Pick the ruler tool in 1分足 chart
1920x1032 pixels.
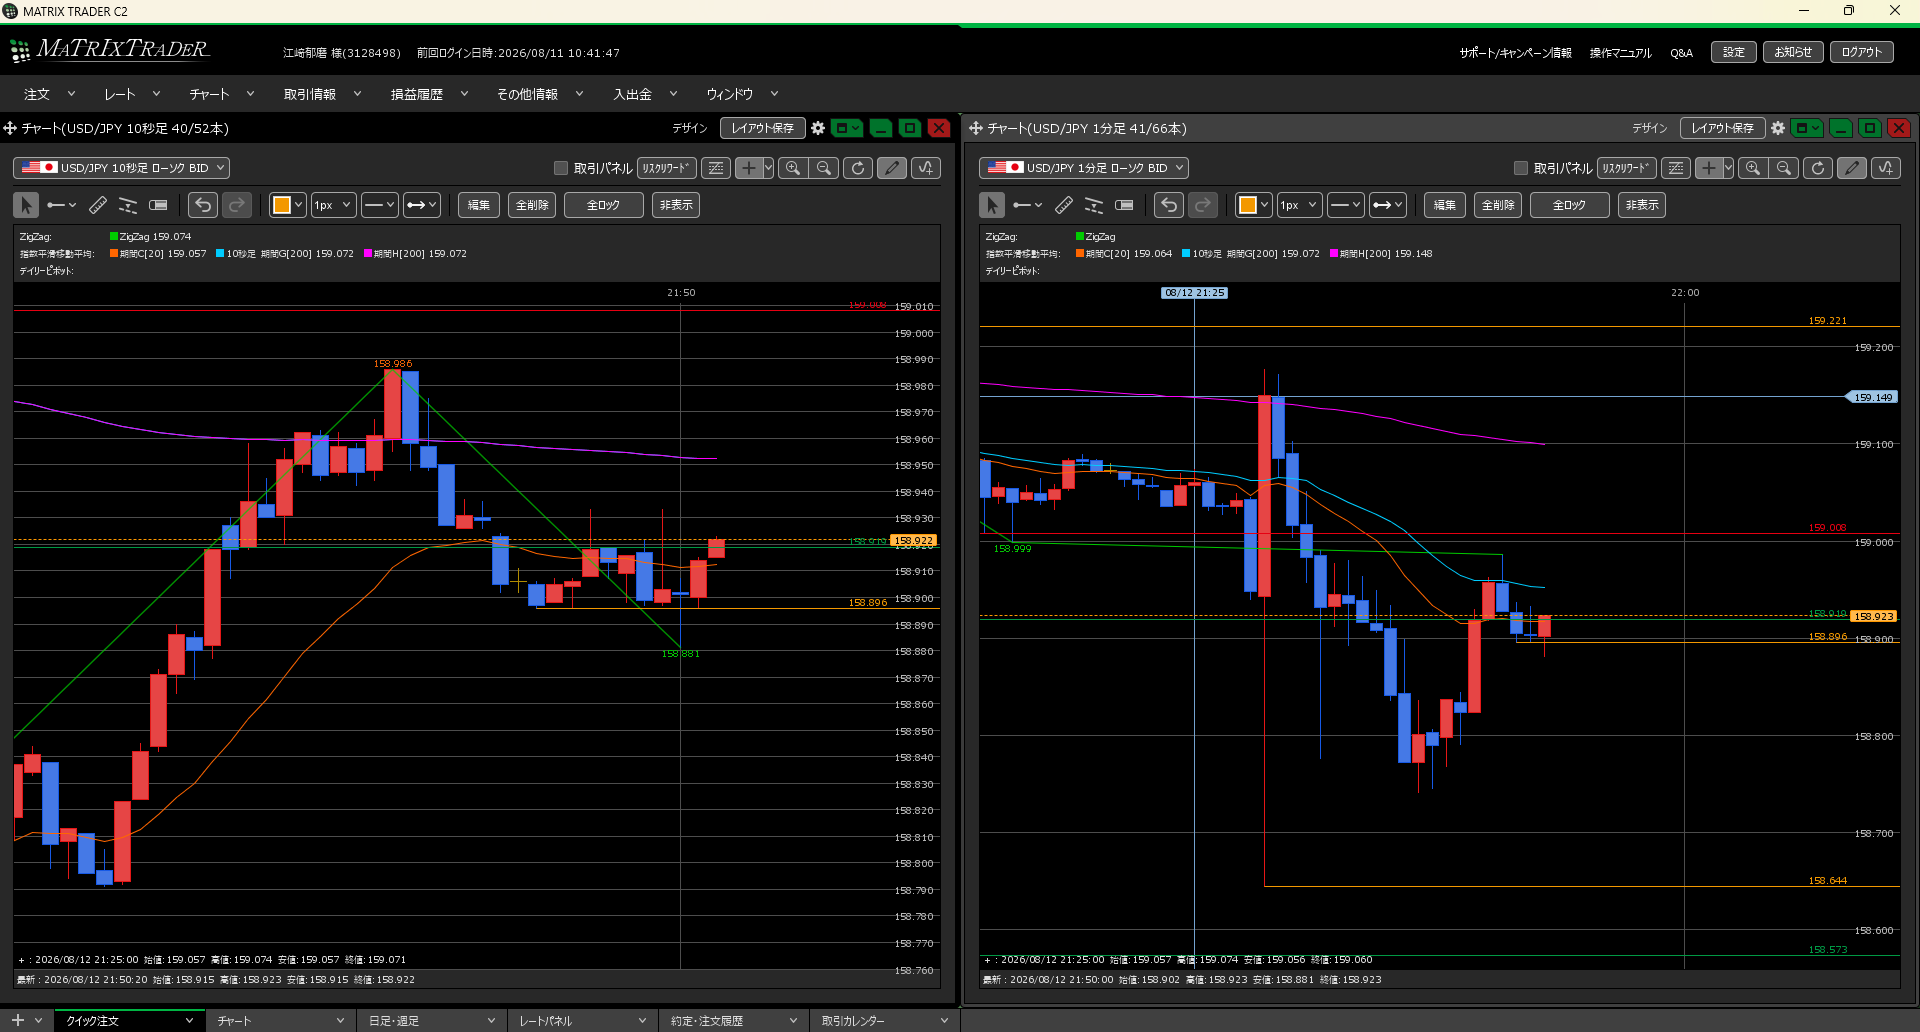click(x=1064, y=205)
